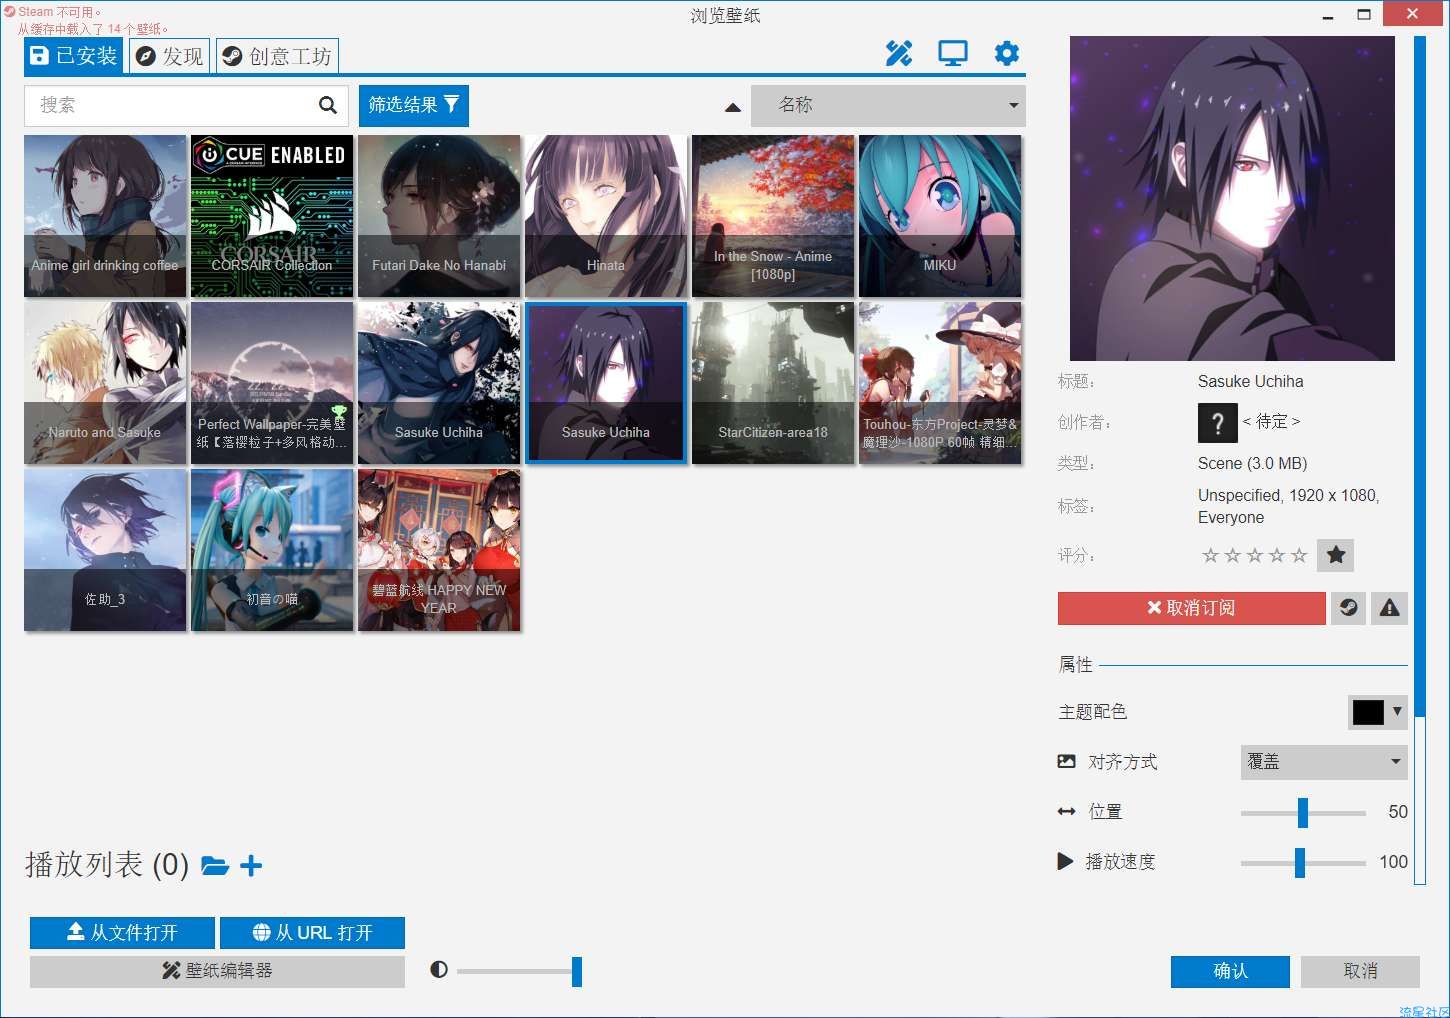Open the wallpaper editor tools icon
Screen dimensions: 1450x1018
click(x=899, y=54)
